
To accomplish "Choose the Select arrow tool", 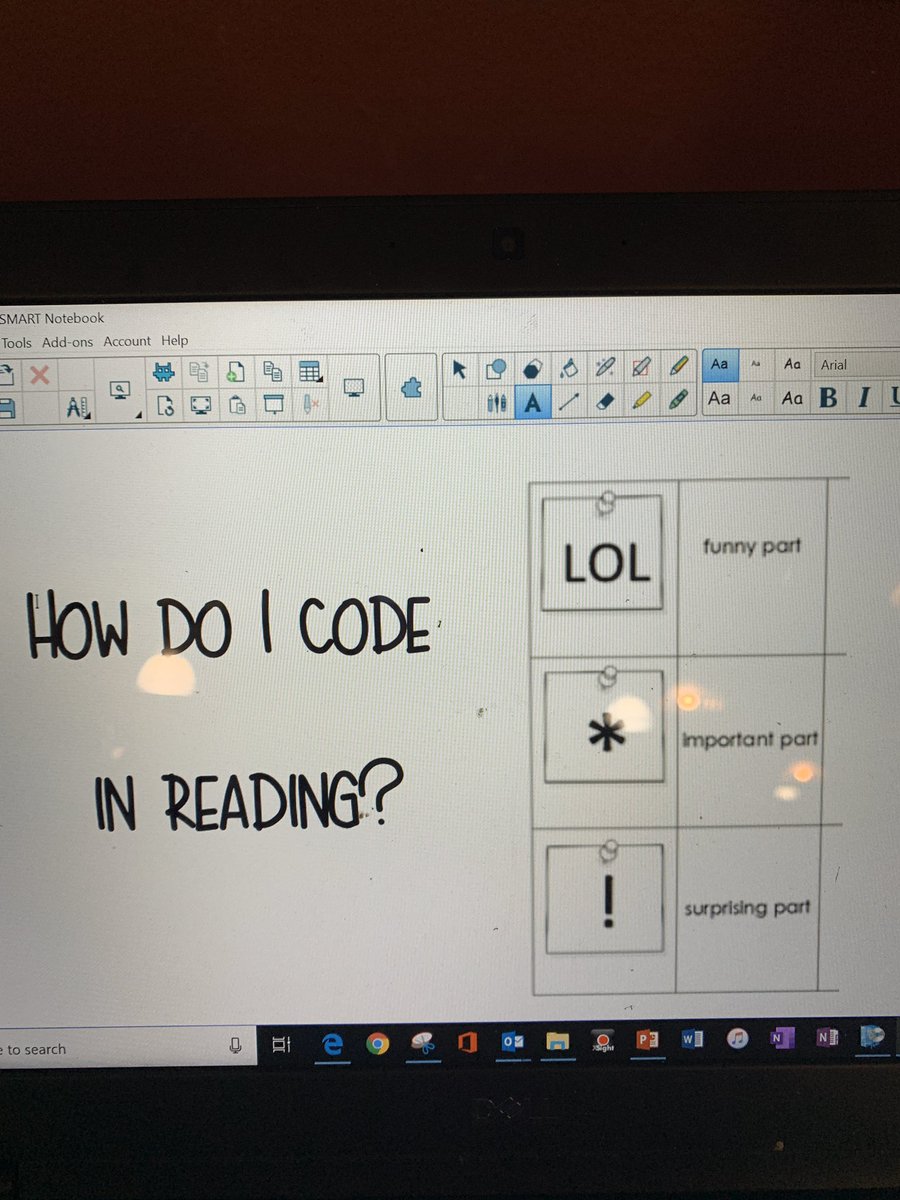I will coord(460,369).
